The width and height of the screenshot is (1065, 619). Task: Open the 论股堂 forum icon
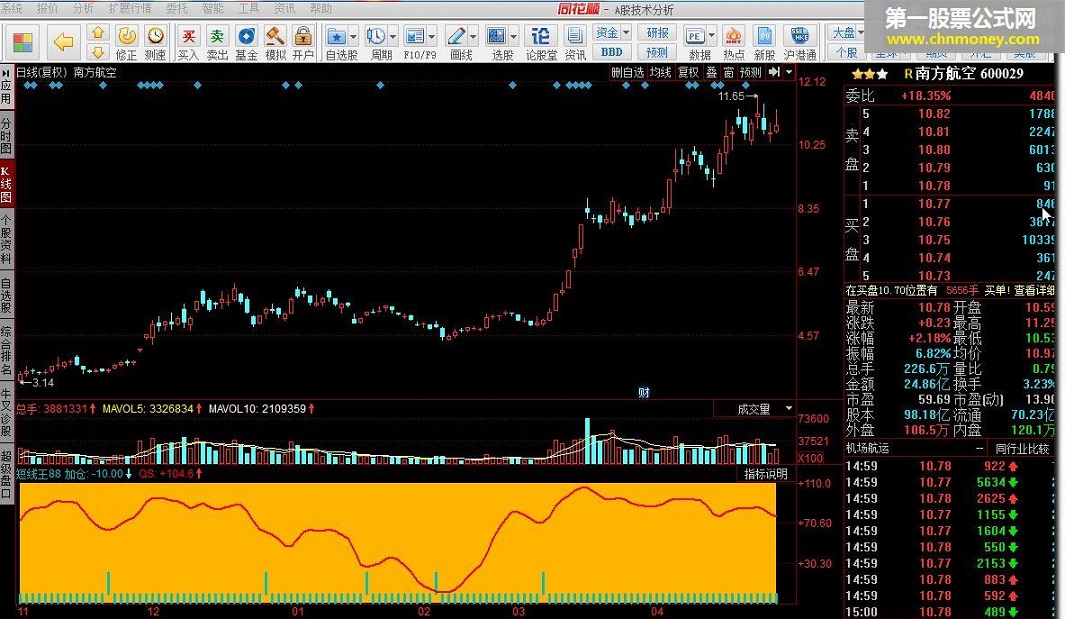541,36
